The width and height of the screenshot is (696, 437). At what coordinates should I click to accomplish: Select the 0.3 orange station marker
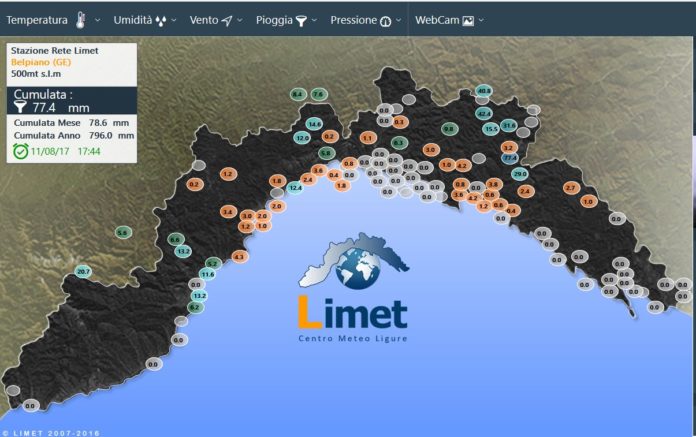tap(399, 122)
